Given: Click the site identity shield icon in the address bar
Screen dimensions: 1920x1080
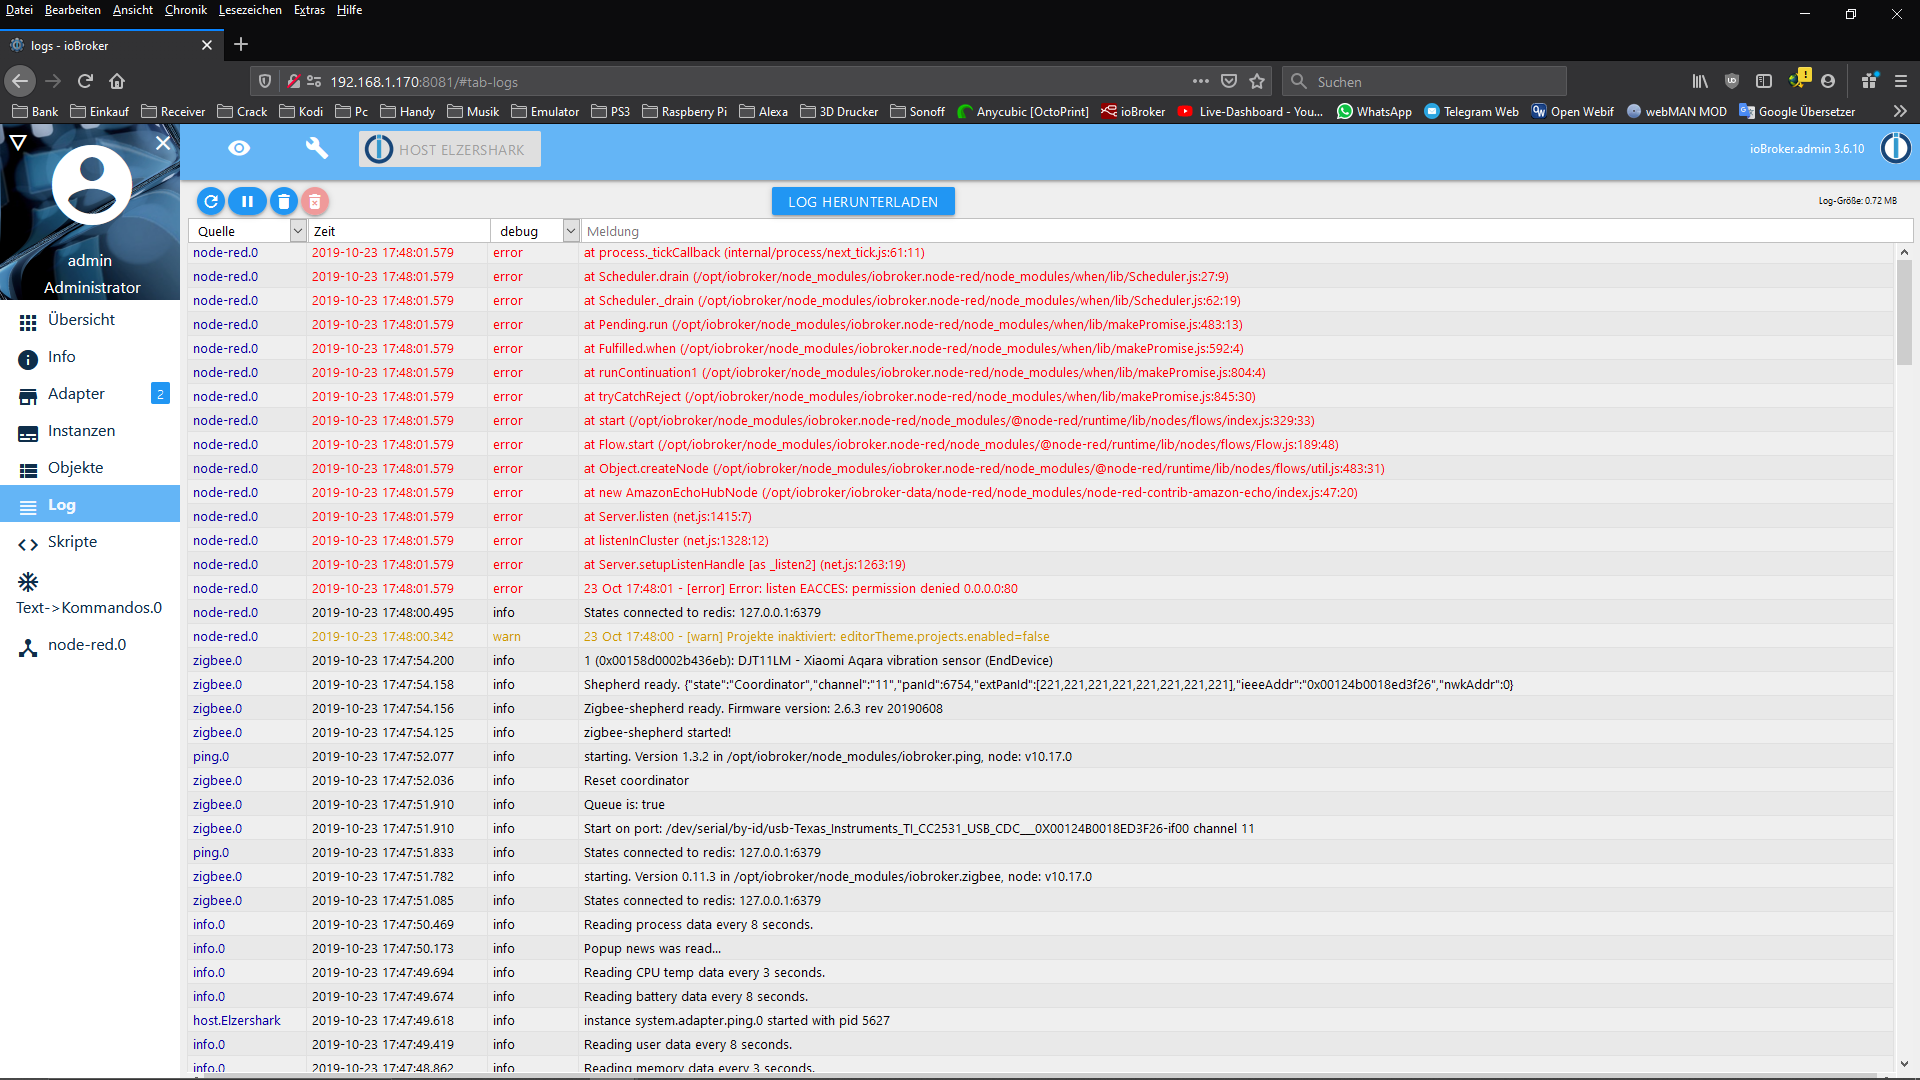Looking at the screenshot, I should pyautogui.click(x=264, y=81).
